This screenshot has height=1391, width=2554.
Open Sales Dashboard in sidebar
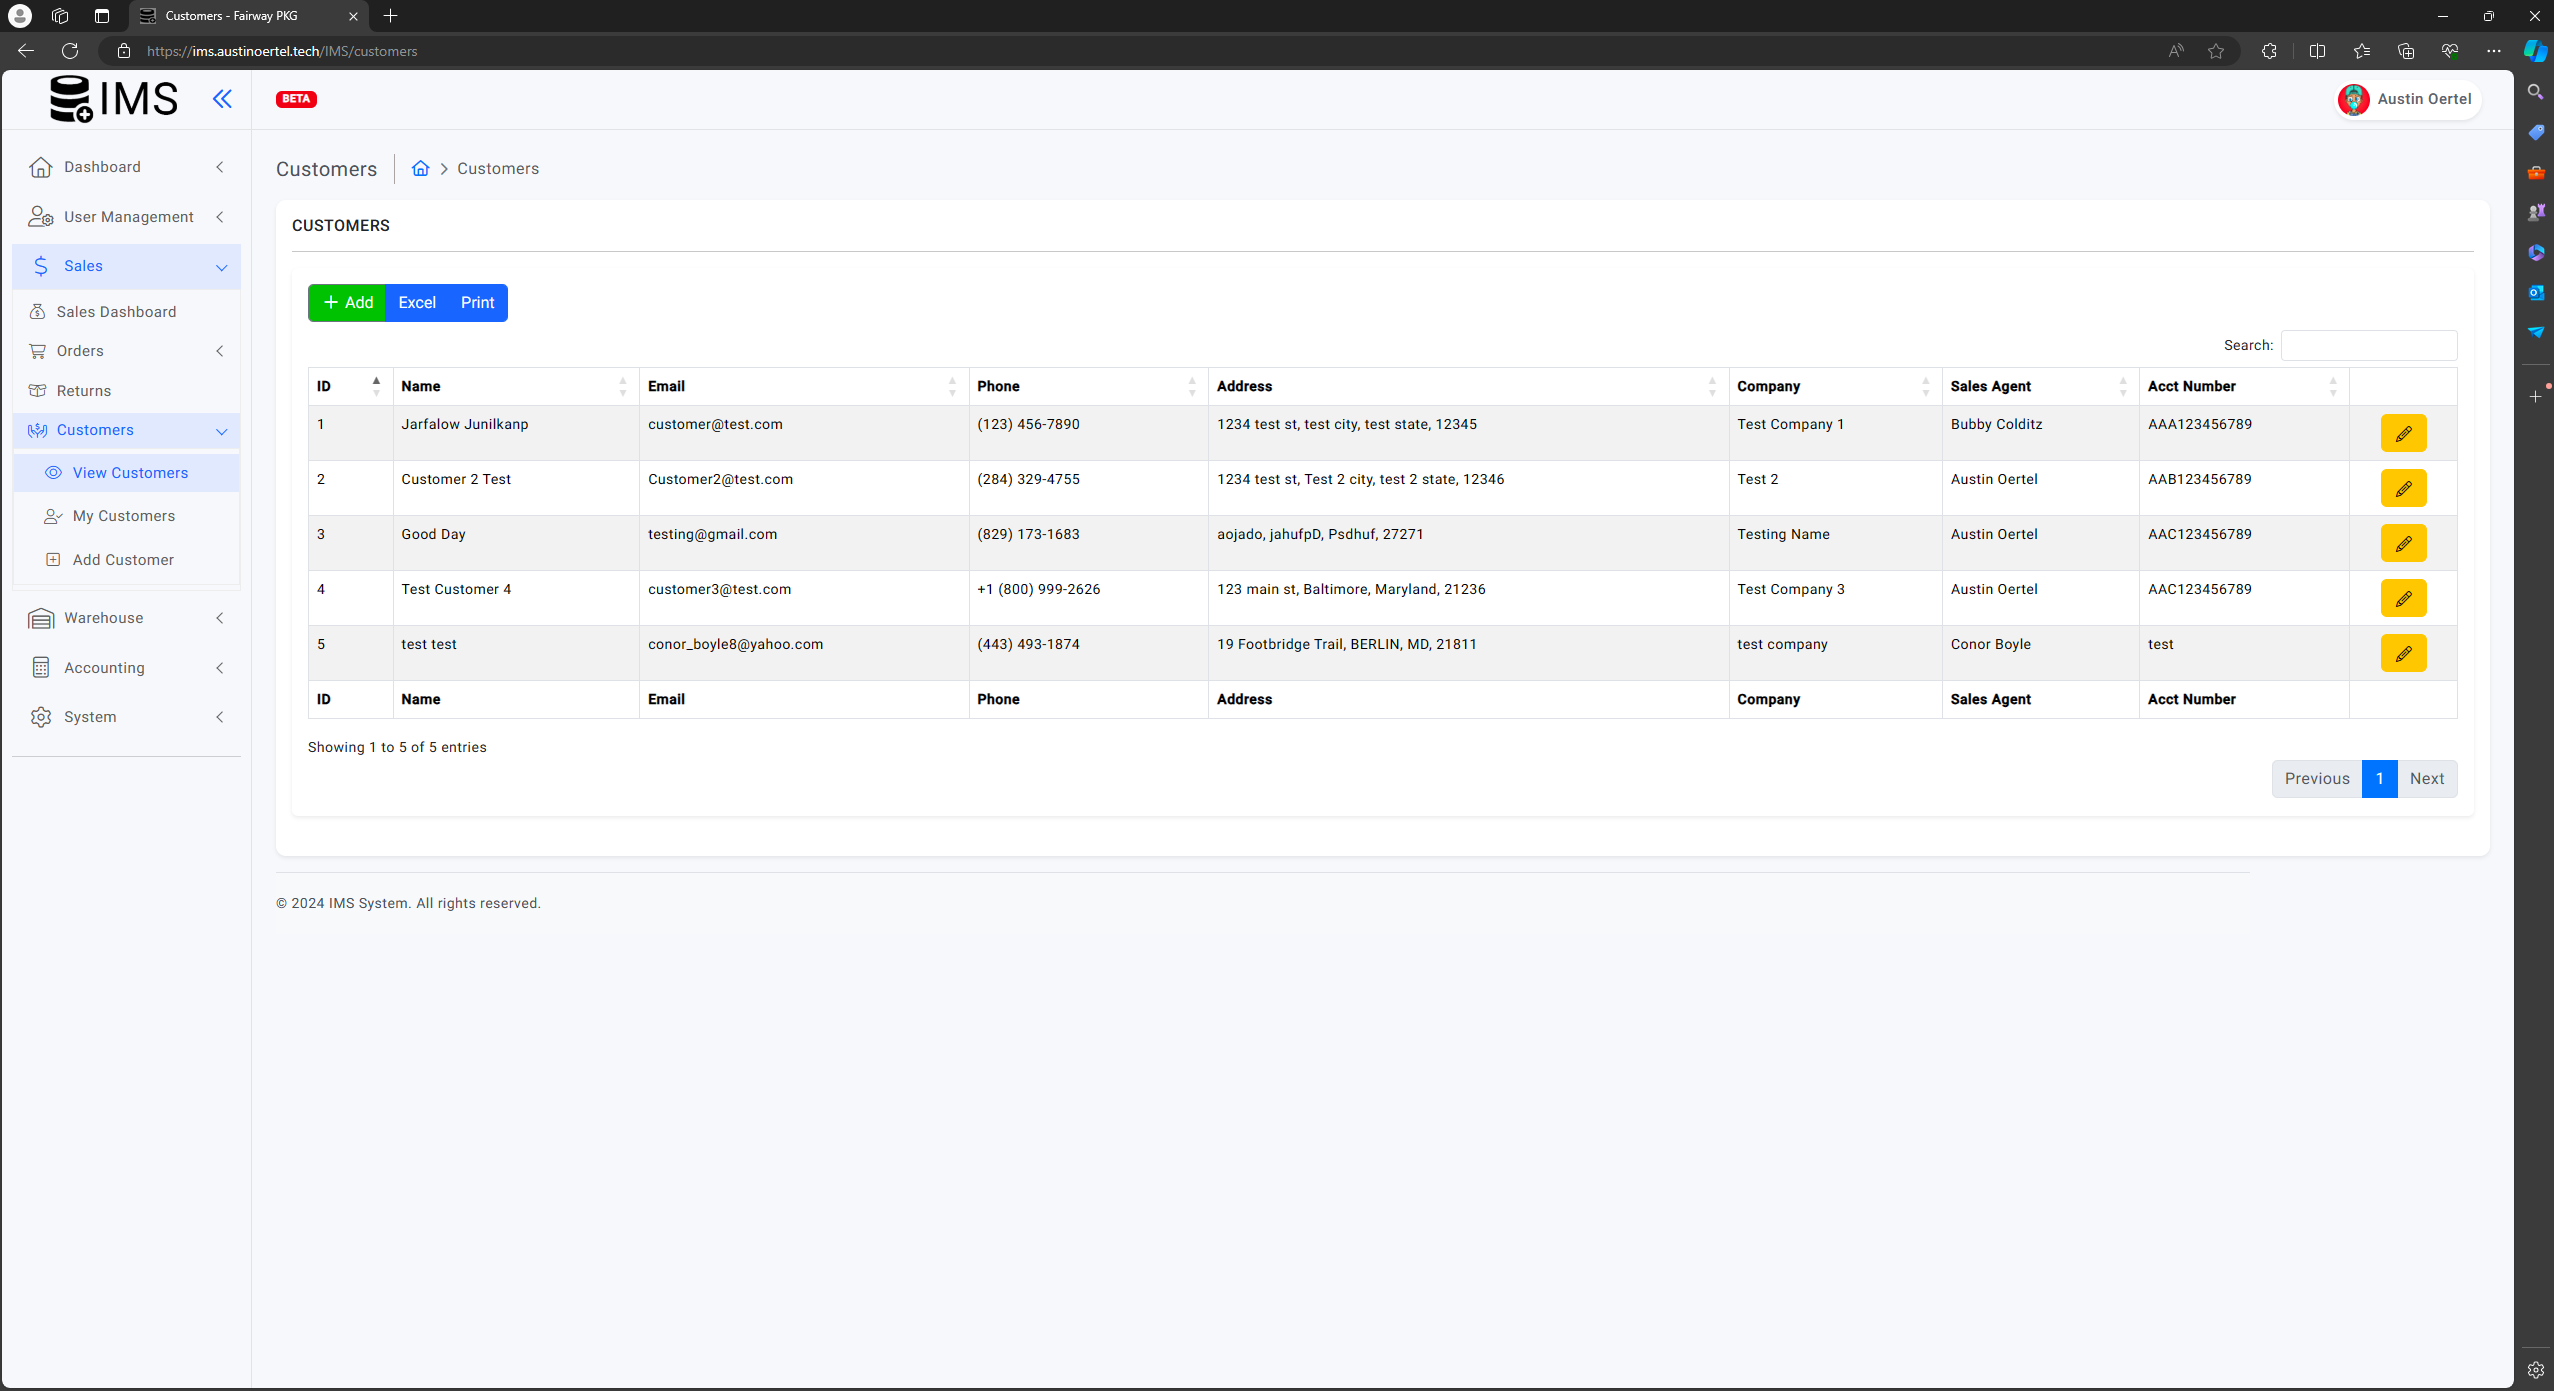point(116,312)
